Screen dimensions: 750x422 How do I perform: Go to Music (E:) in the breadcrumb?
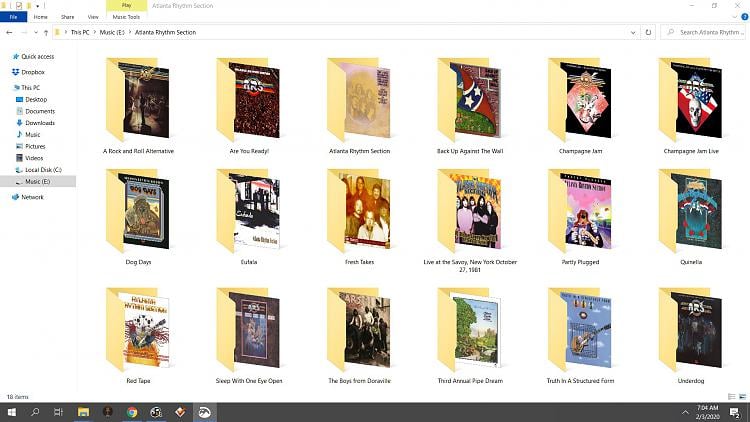[112, 32]
